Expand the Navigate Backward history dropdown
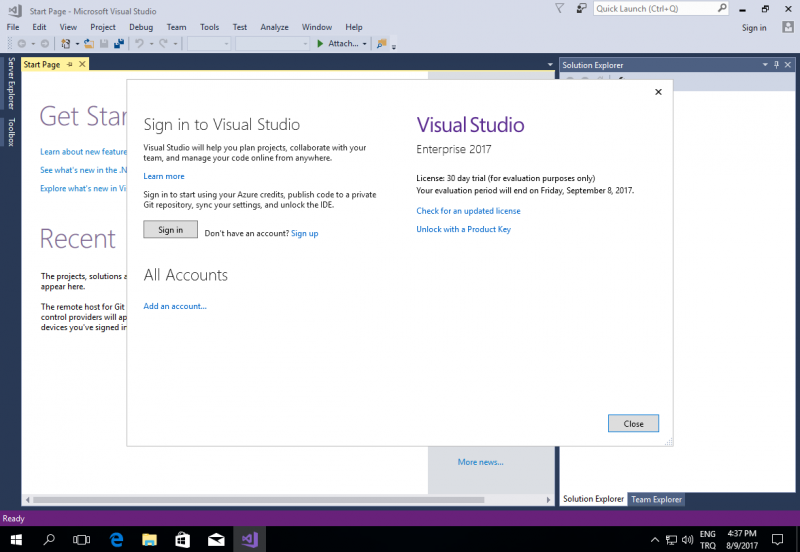This screenshot has height=552, width=800. tap(33, 44)
